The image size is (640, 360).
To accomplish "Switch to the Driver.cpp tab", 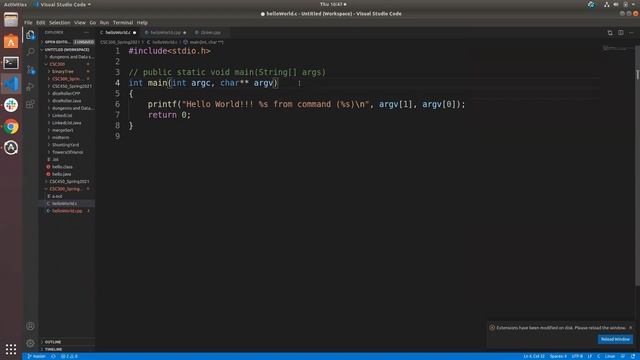I will 211,33.
